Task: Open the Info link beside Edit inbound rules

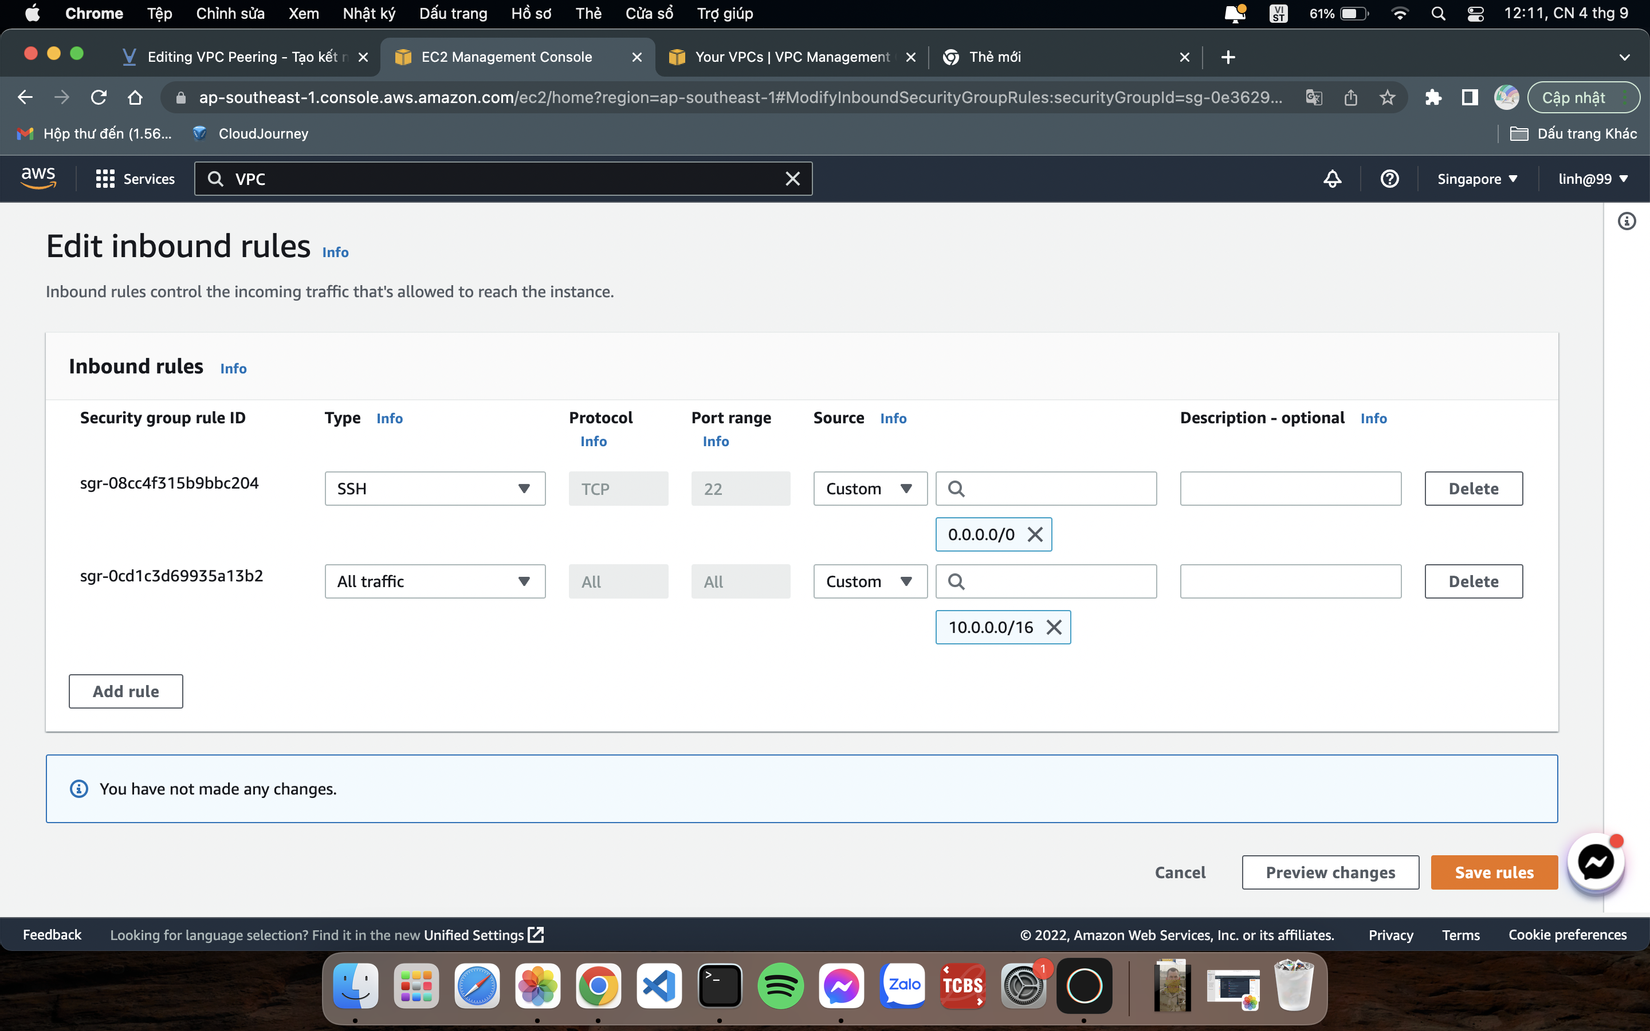Action: (x=335, y=252)
